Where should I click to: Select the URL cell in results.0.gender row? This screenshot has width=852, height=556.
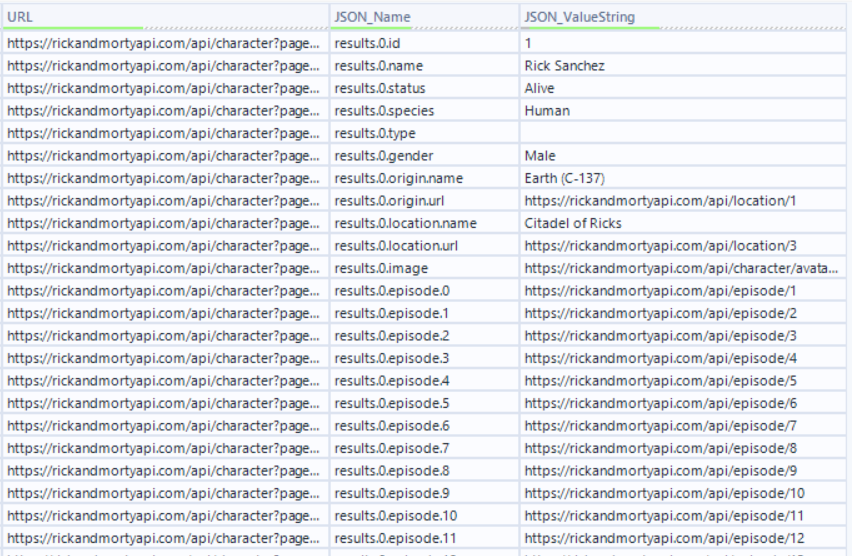pyautogui.click(x=165, y=156)
